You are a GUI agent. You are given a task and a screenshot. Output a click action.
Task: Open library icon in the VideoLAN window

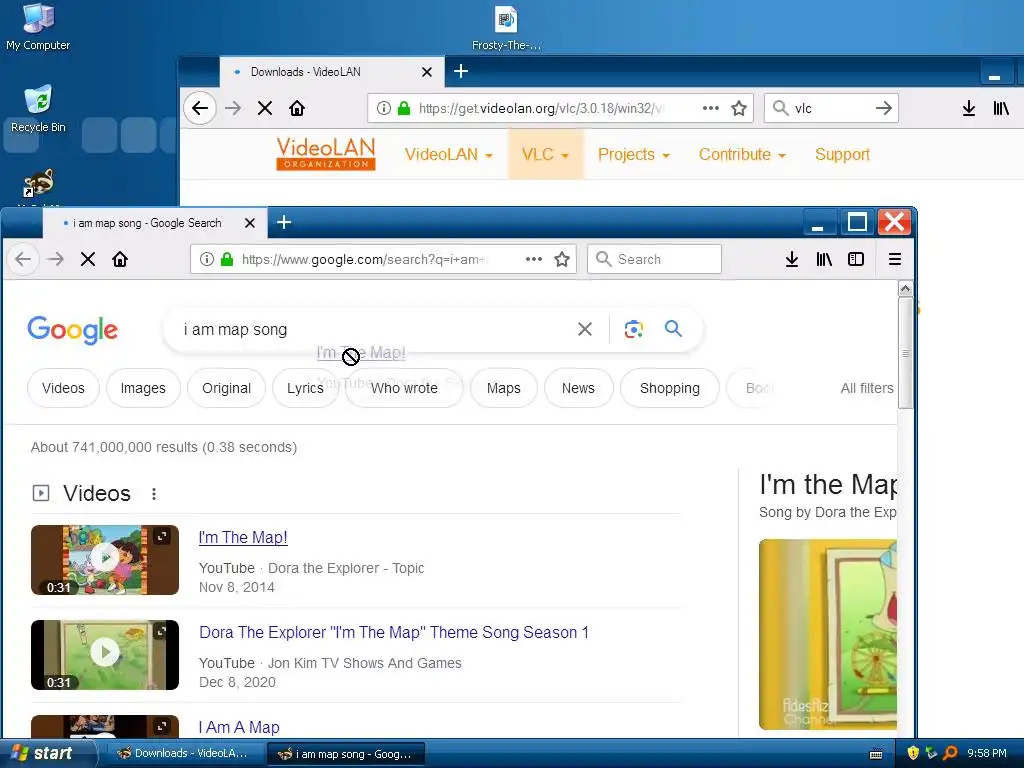point(1001,108)
